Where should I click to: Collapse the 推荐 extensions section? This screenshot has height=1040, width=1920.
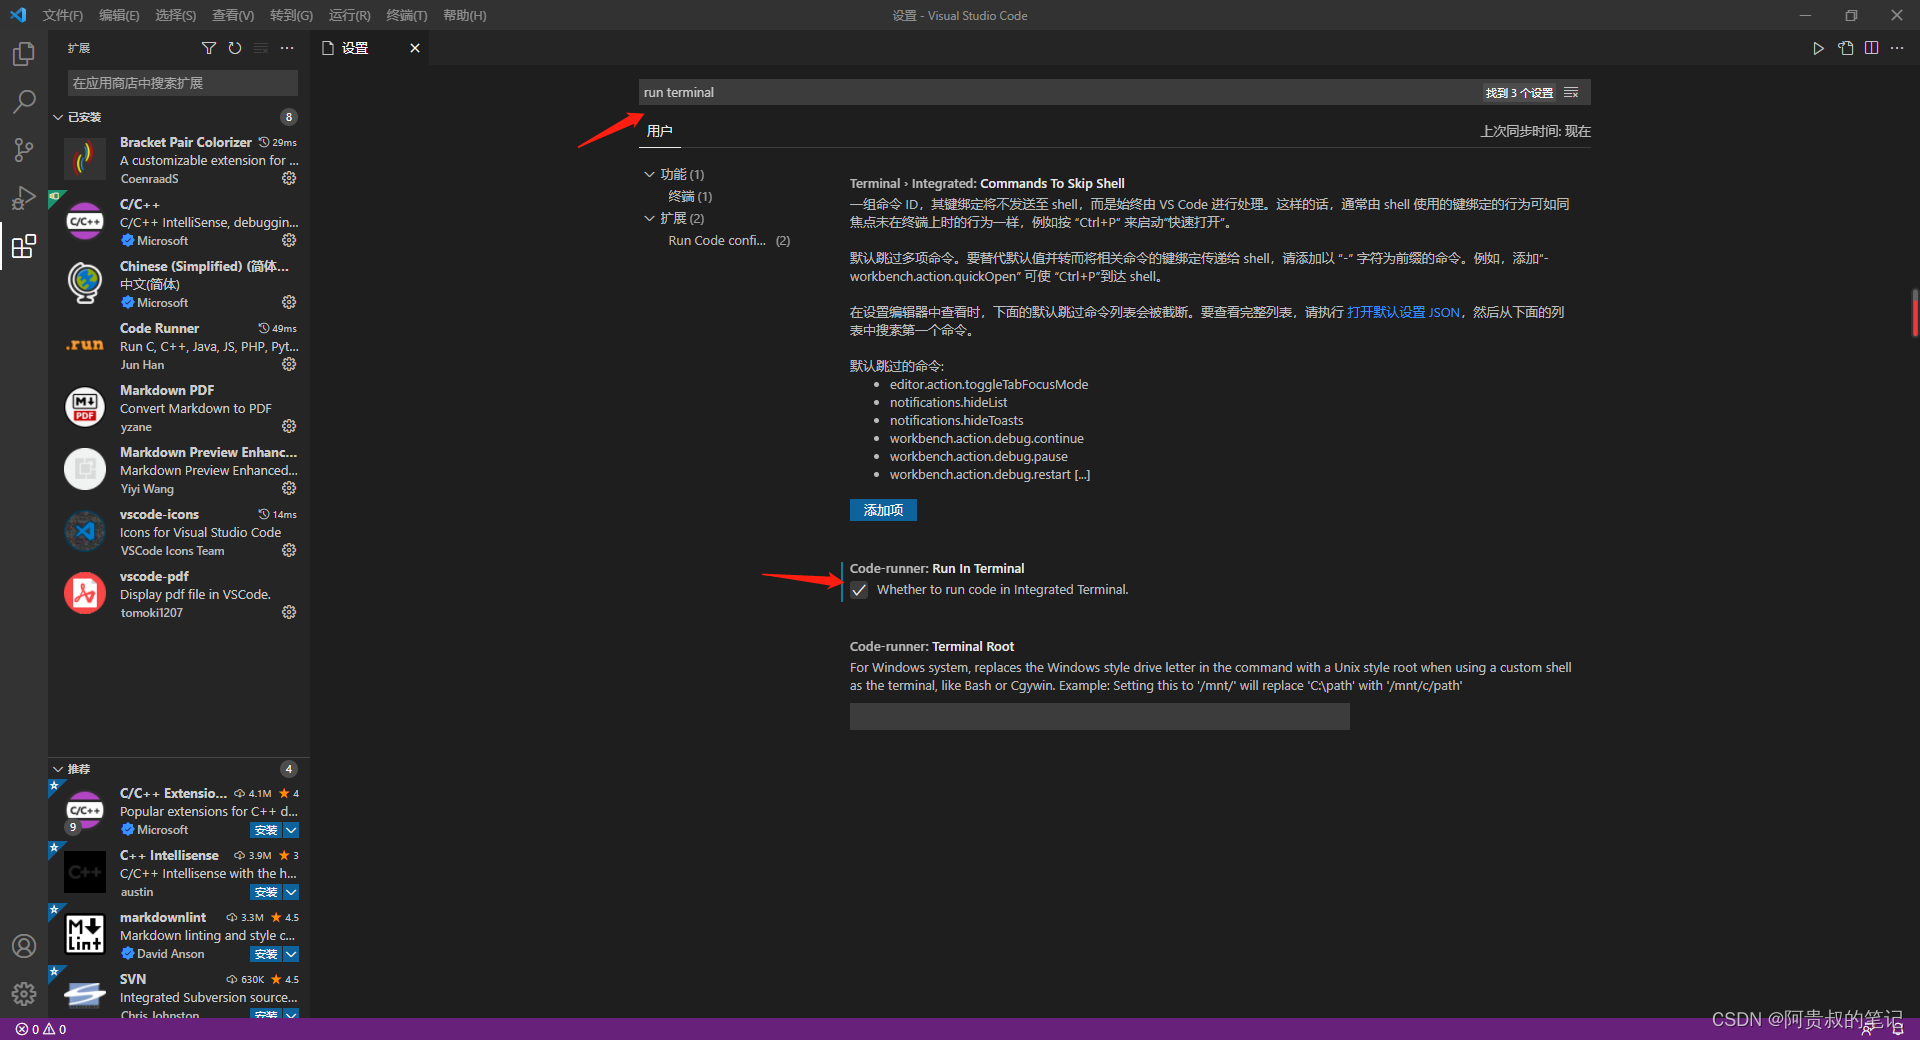point(58,768)
